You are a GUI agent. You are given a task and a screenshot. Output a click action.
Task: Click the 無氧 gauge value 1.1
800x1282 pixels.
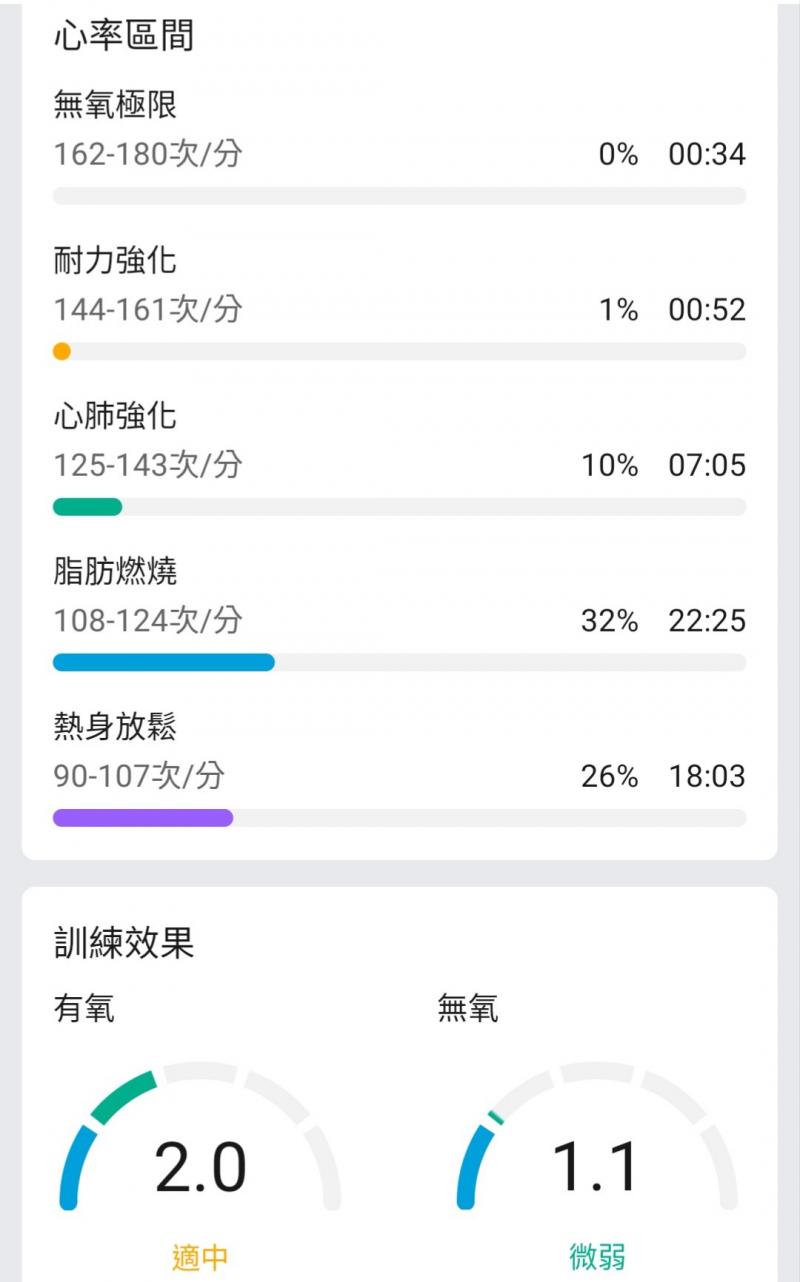point(597,1167)
